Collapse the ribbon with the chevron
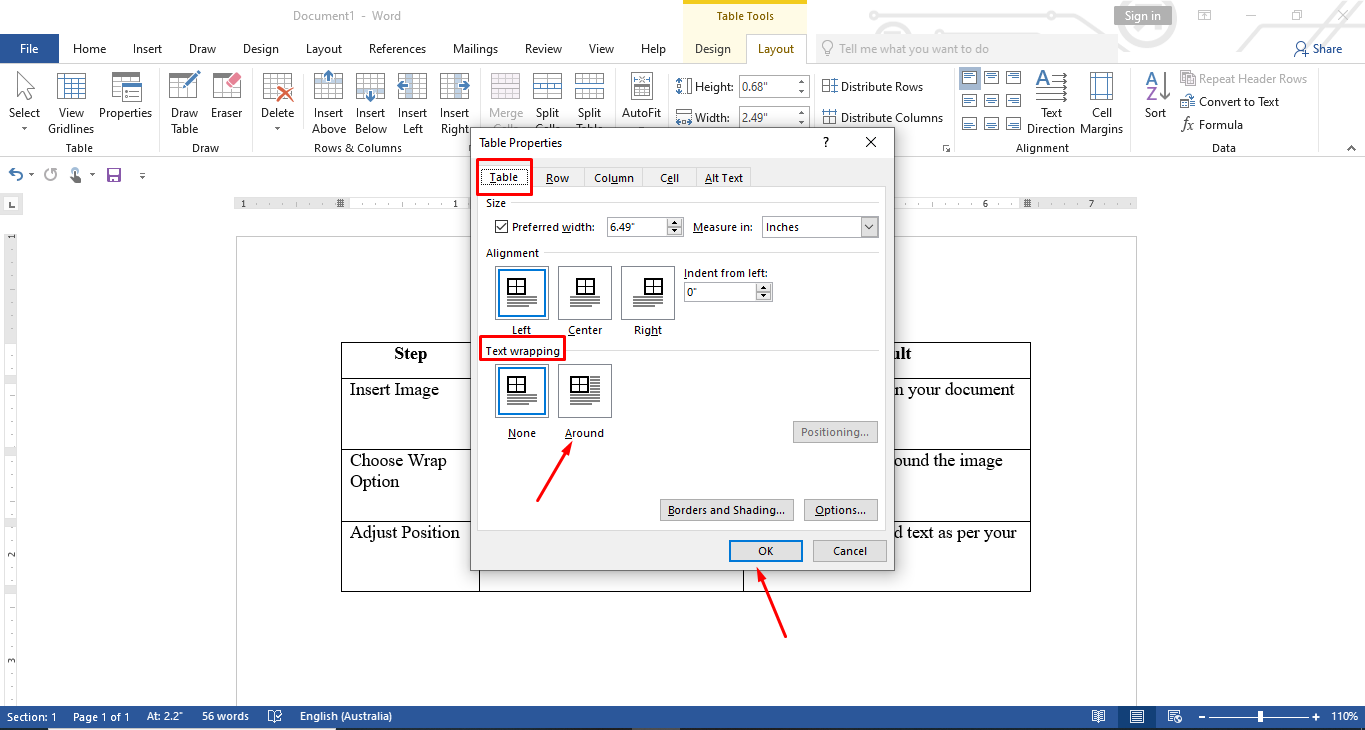1365x730 pixels. (1351, 147)
